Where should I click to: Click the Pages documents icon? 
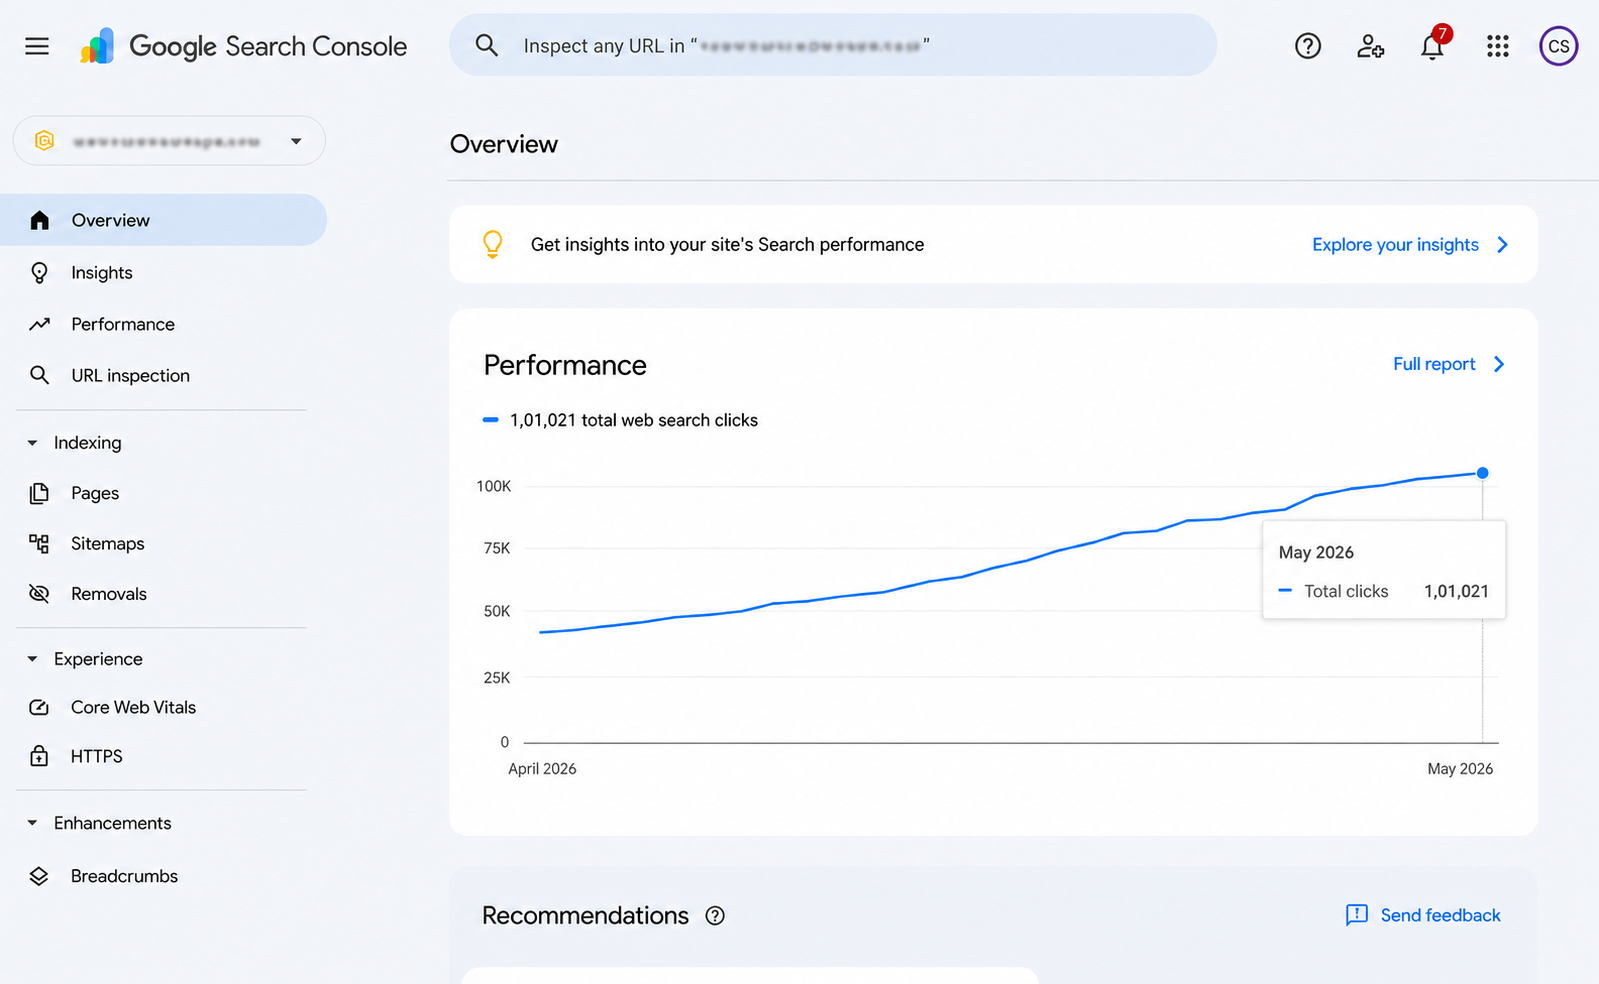coord(39,493)
